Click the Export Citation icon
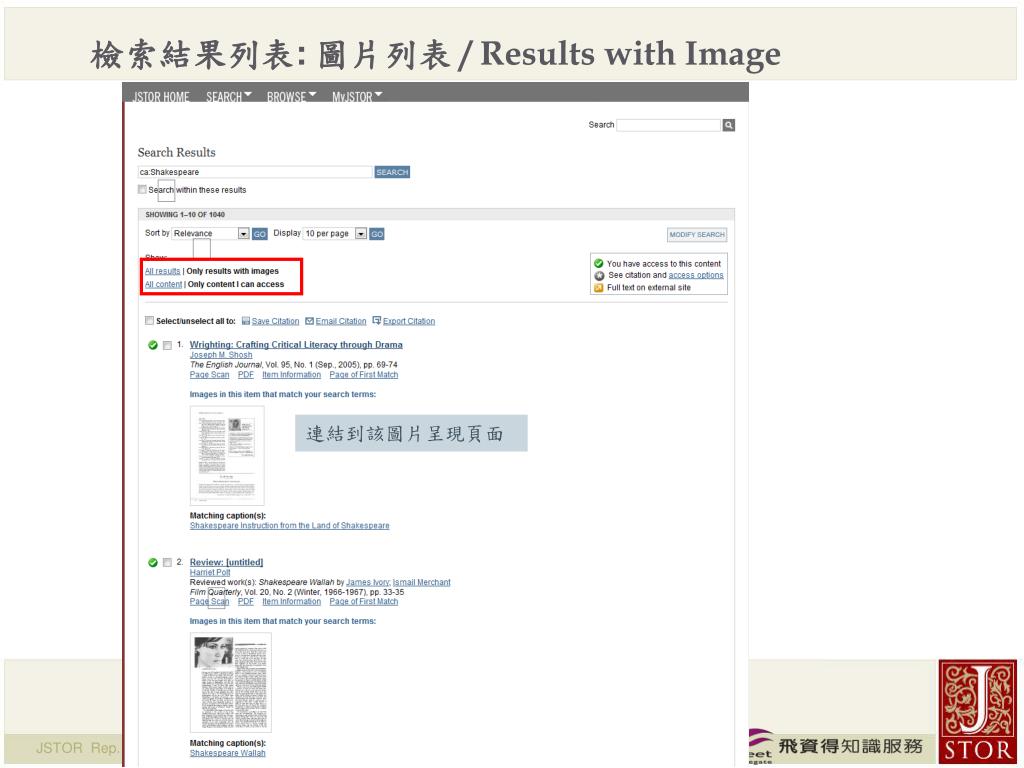This screenshot has width=1024, height=768. tap(377, 320)
